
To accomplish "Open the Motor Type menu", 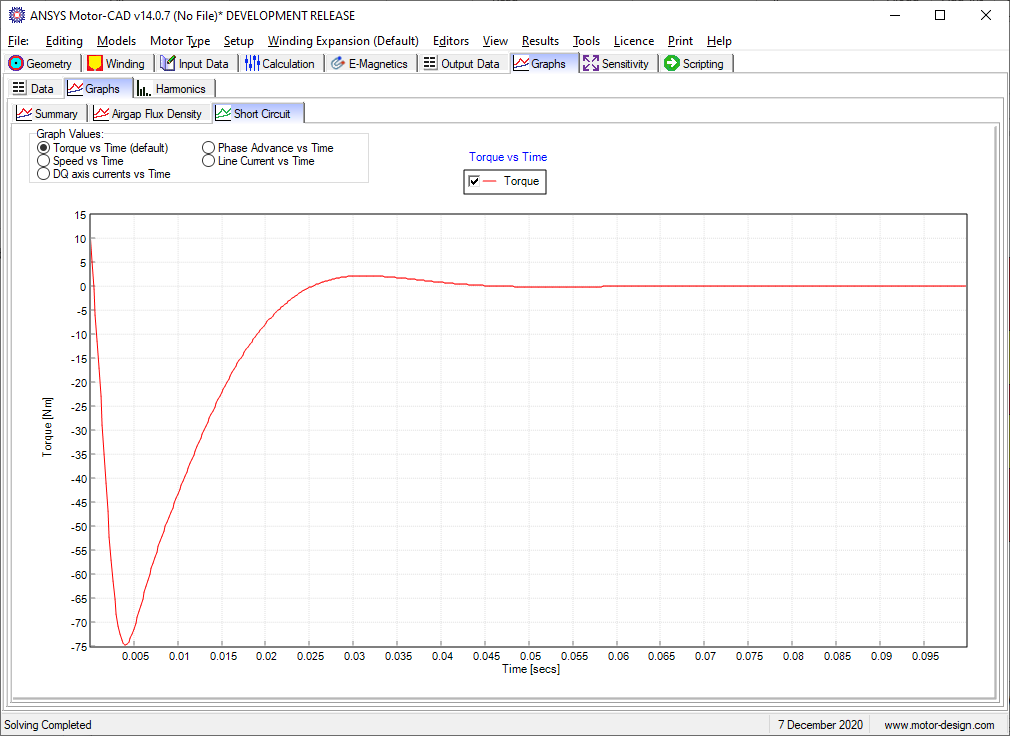I will [180, 41].
